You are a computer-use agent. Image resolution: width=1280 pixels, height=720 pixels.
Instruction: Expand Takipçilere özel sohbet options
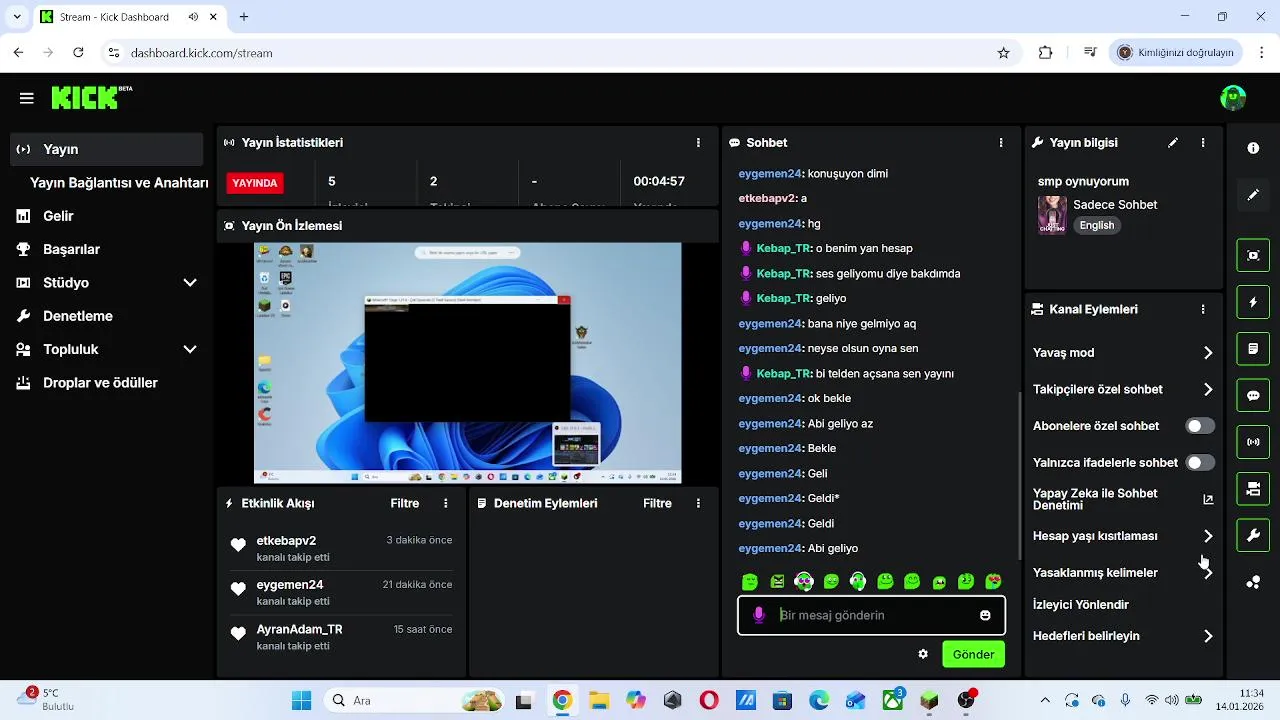point(1208,390)
